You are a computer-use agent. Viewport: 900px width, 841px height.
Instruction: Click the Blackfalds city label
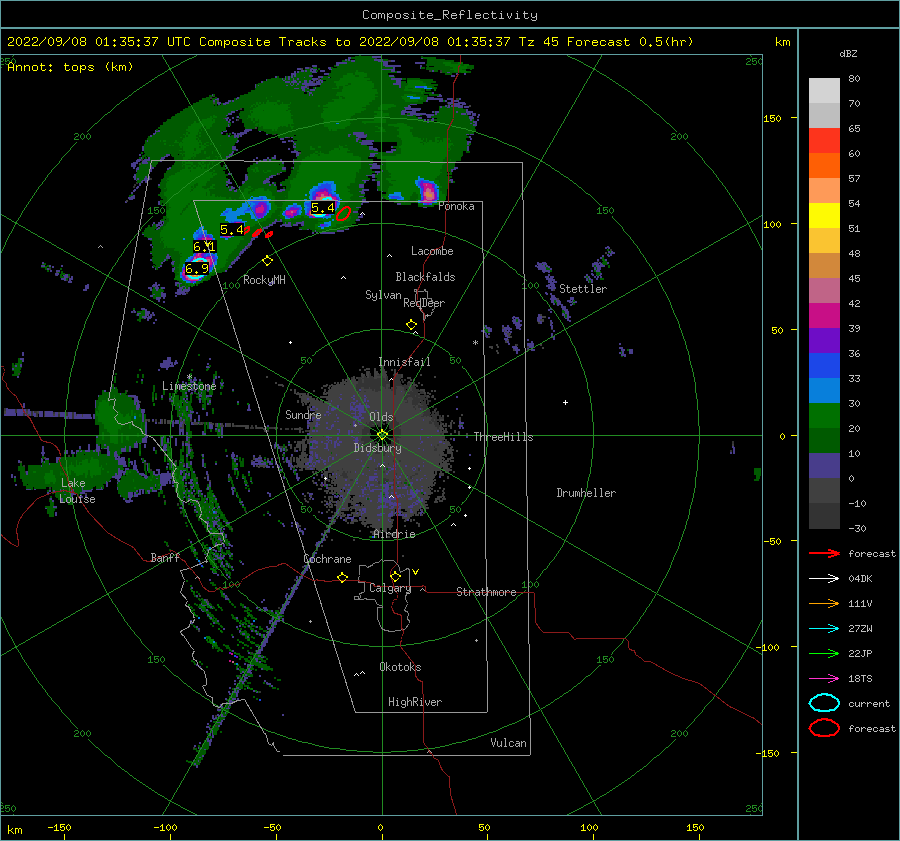425,277
